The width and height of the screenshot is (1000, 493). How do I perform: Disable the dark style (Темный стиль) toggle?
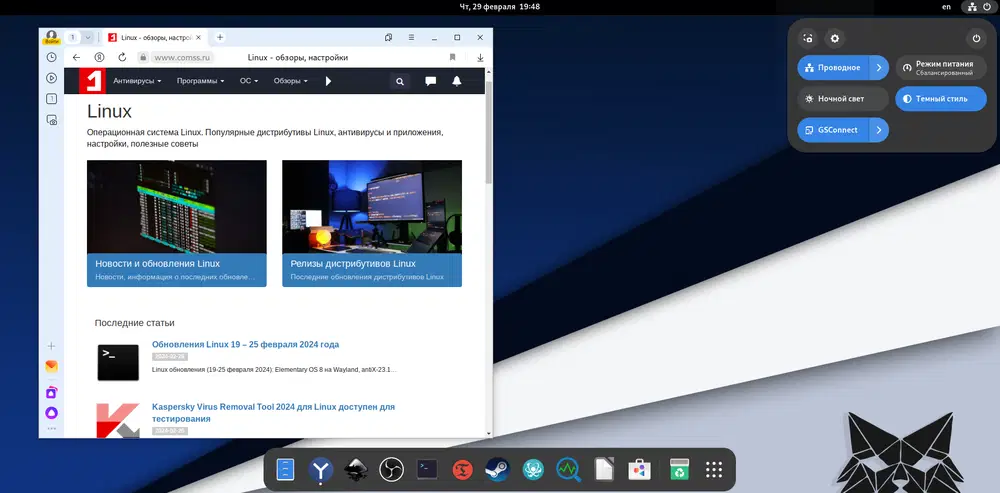941,99
